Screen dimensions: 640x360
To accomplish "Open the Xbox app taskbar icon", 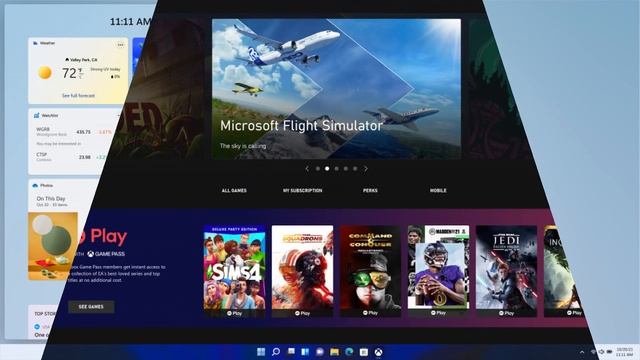I will 379,352.
